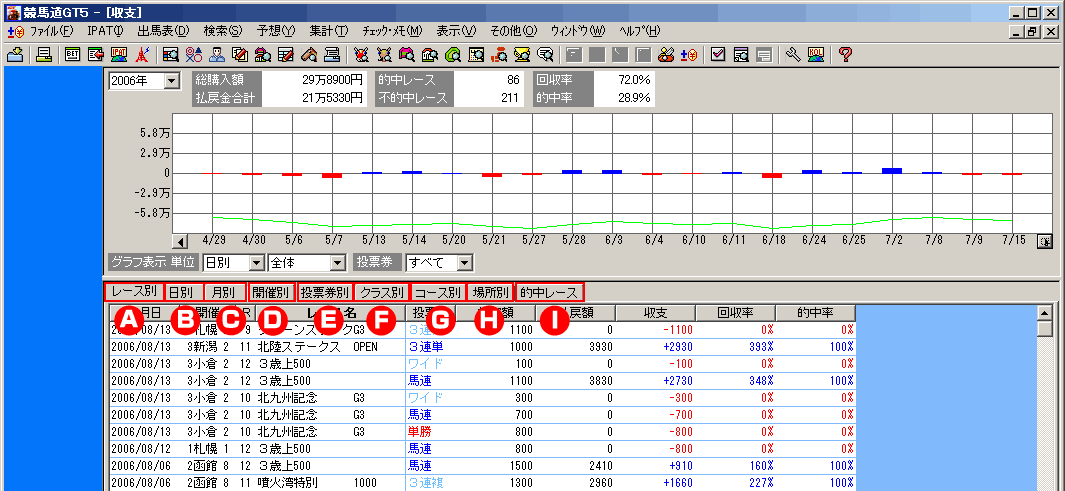
Task: Expand the 日別 graph unit dropdown
Action: [255, 263]
